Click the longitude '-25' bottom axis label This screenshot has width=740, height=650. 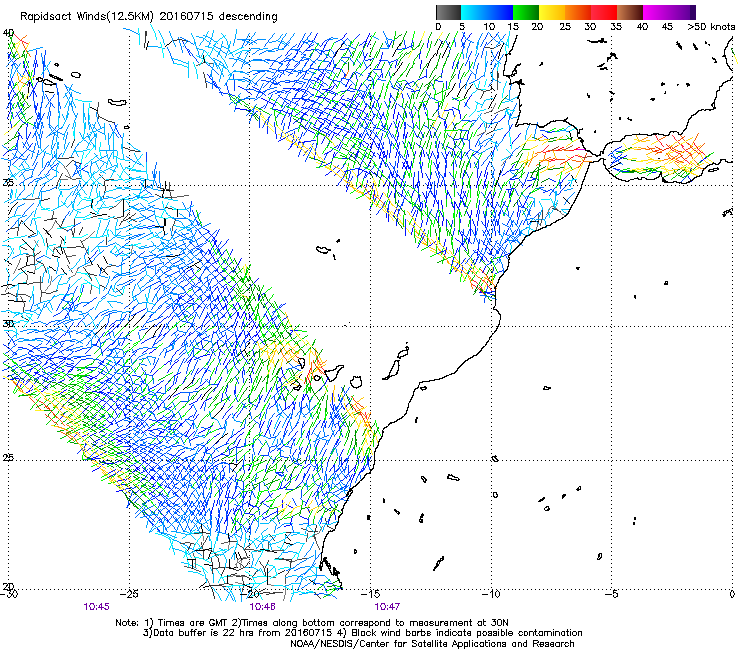pos(129,594)
